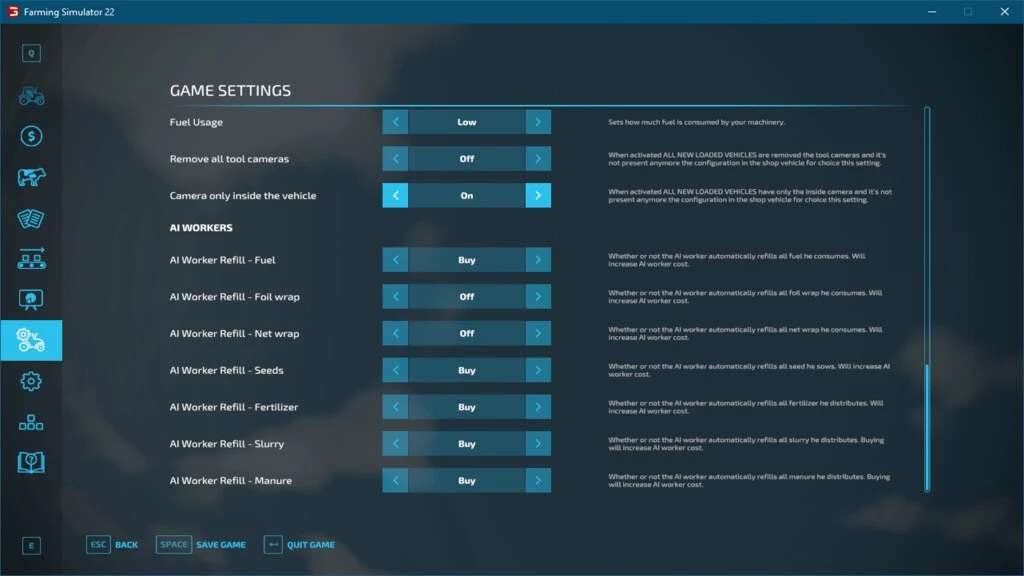Open the vehicles tractor icon page

click(31, 96)
